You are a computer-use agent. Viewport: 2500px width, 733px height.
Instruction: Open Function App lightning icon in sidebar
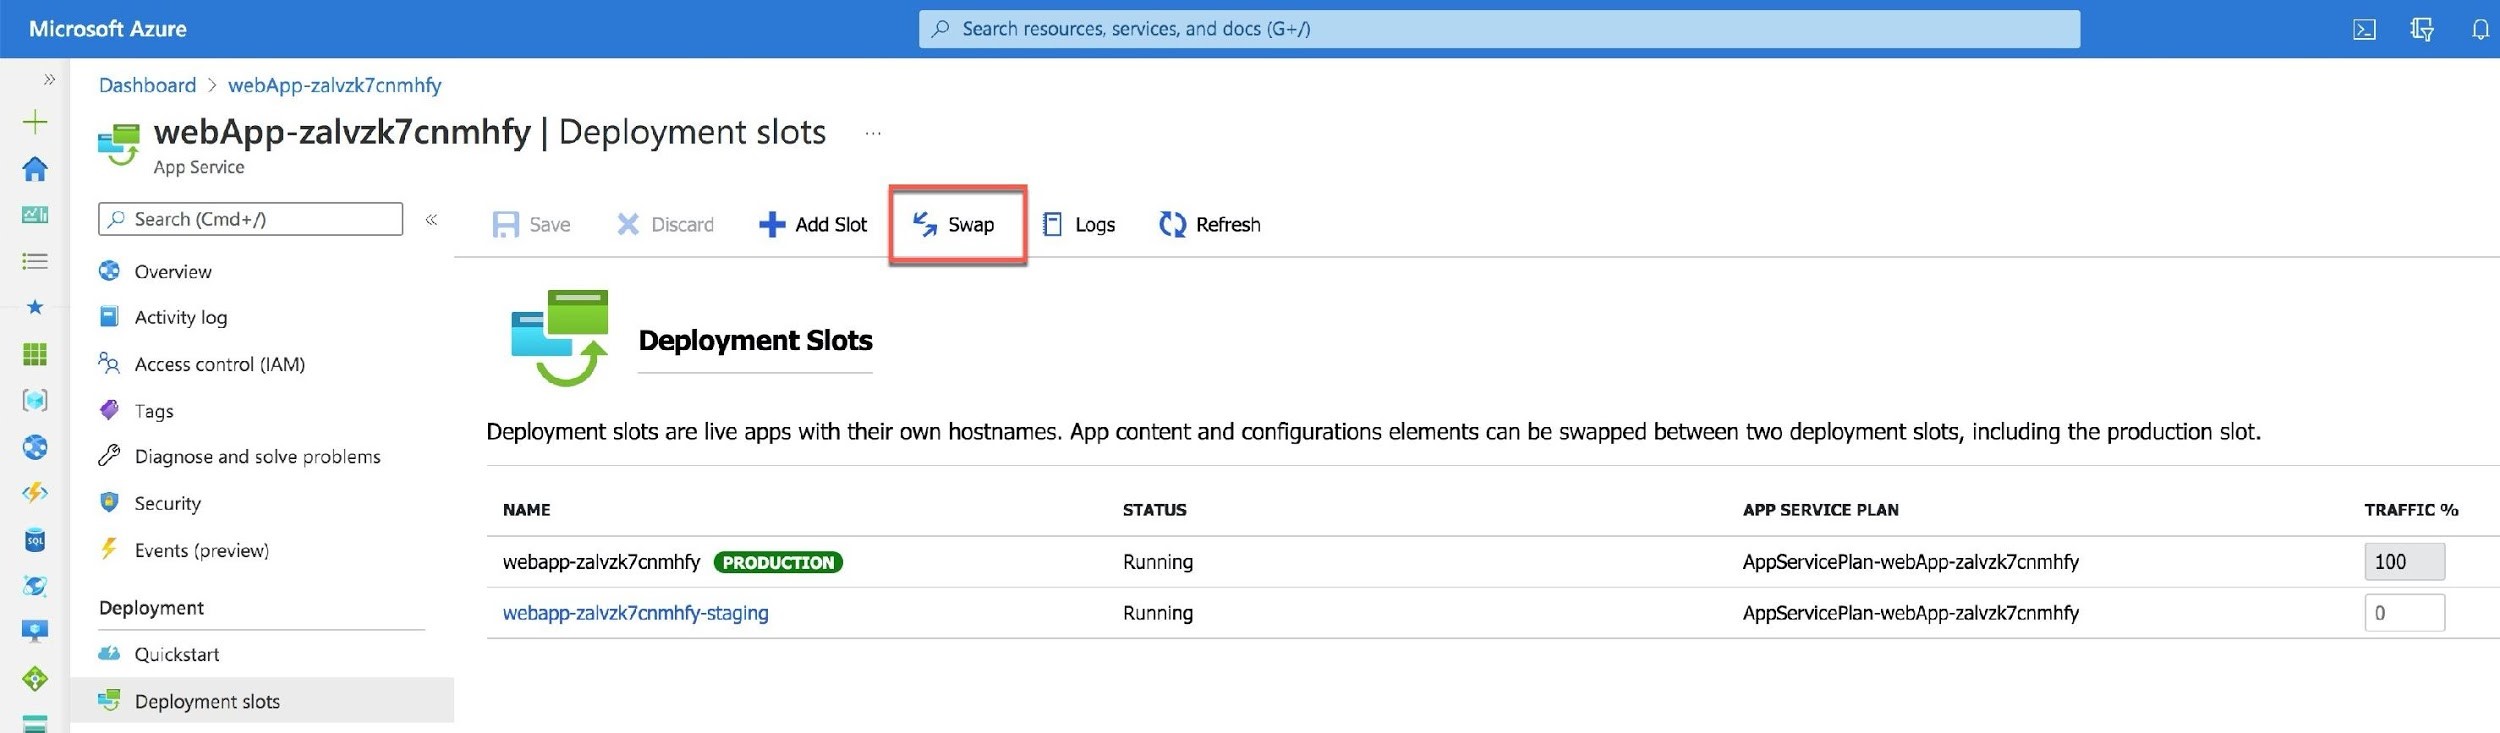point(35,493)
